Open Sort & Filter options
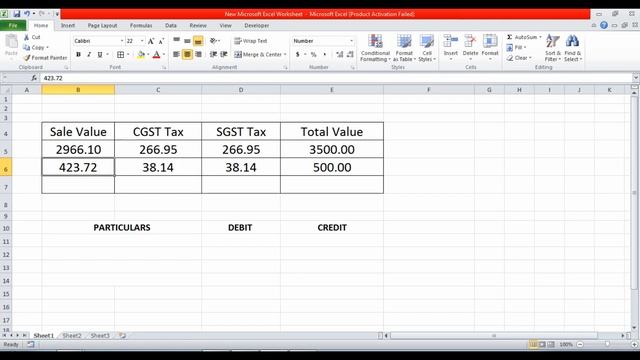640x360 pixels. pos(553,48)
